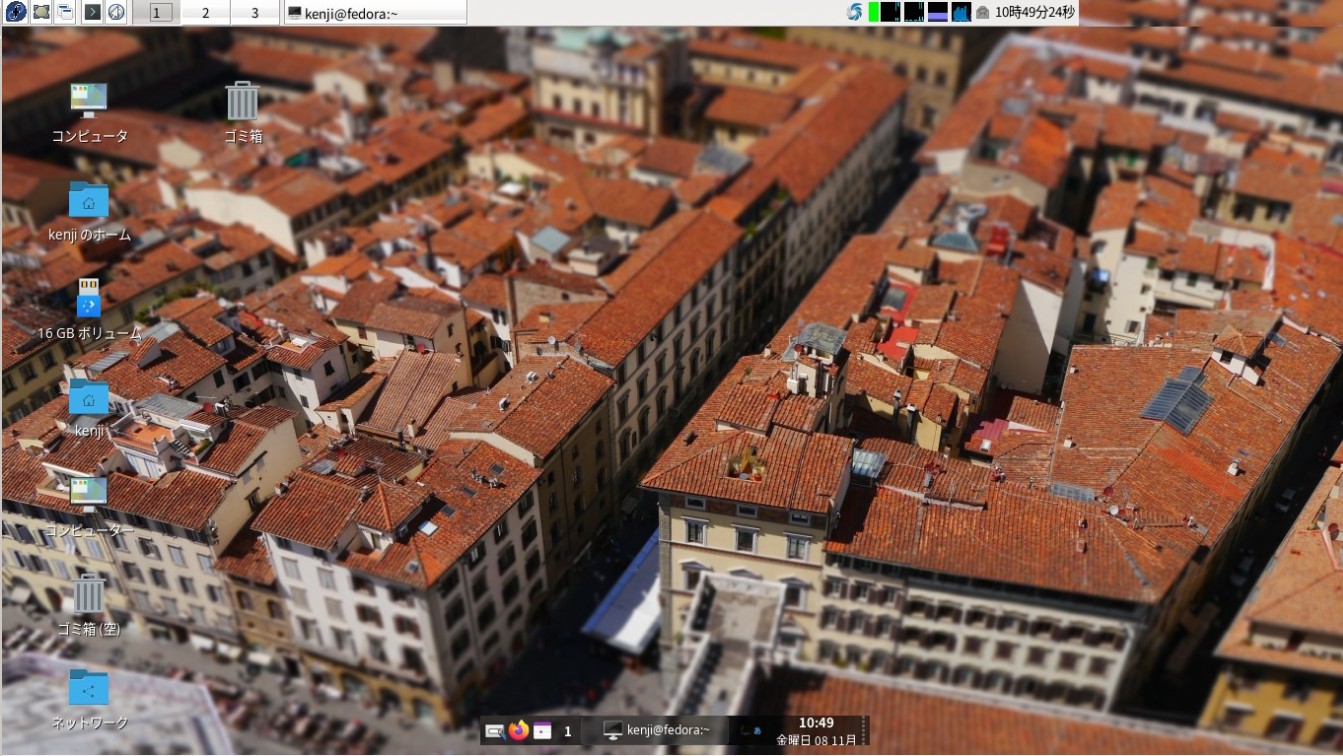Launch terminal from top panel icon
The height and width of the screenshot is (756, 1343).
[x=92, y=12]
